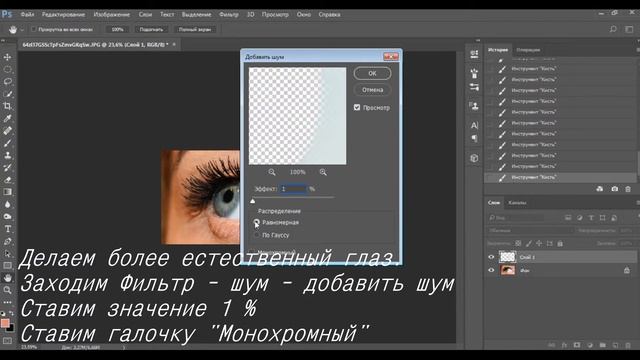Viewport: 640px width, 360px height.
Task: Toggle lock all layer button
Action: (x=560, y=244)
